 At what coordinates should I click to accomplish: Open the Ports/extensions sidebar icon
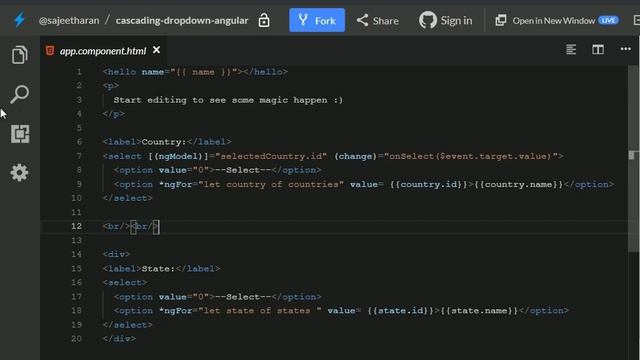coord(20,134)
